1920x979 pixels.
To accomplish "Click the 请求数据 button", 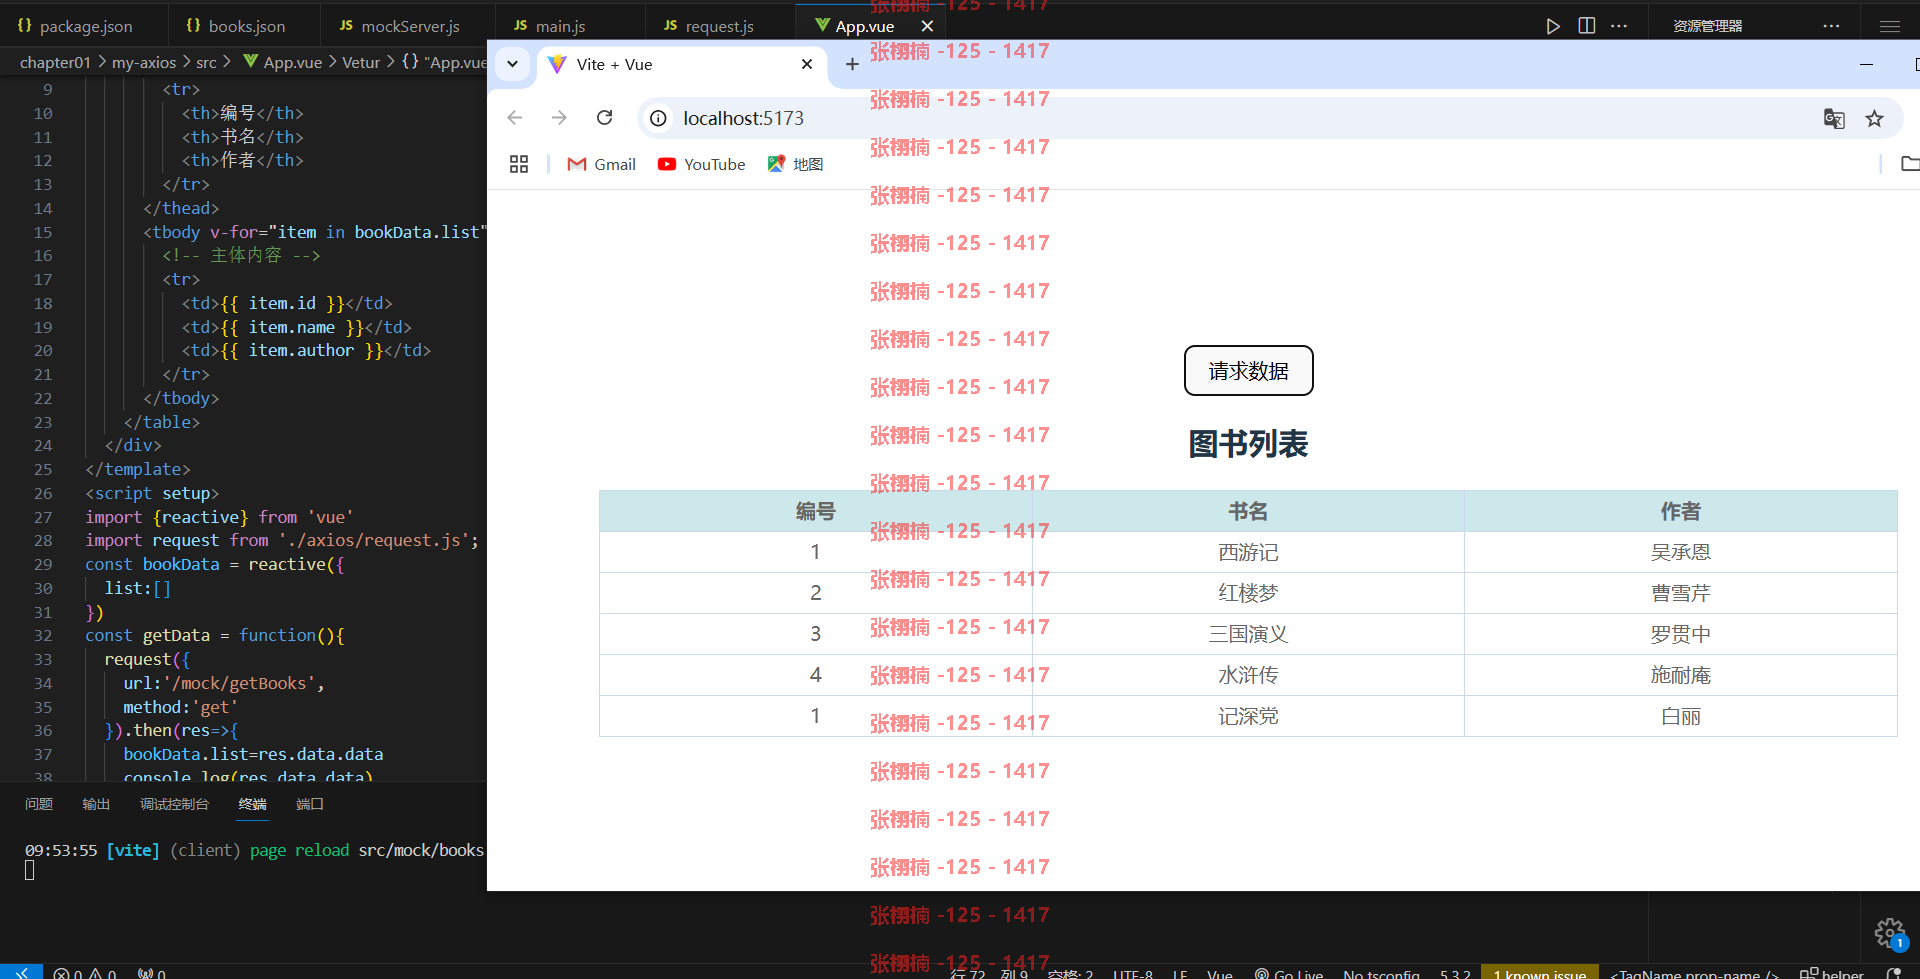I will click(x=1248, y=371).
